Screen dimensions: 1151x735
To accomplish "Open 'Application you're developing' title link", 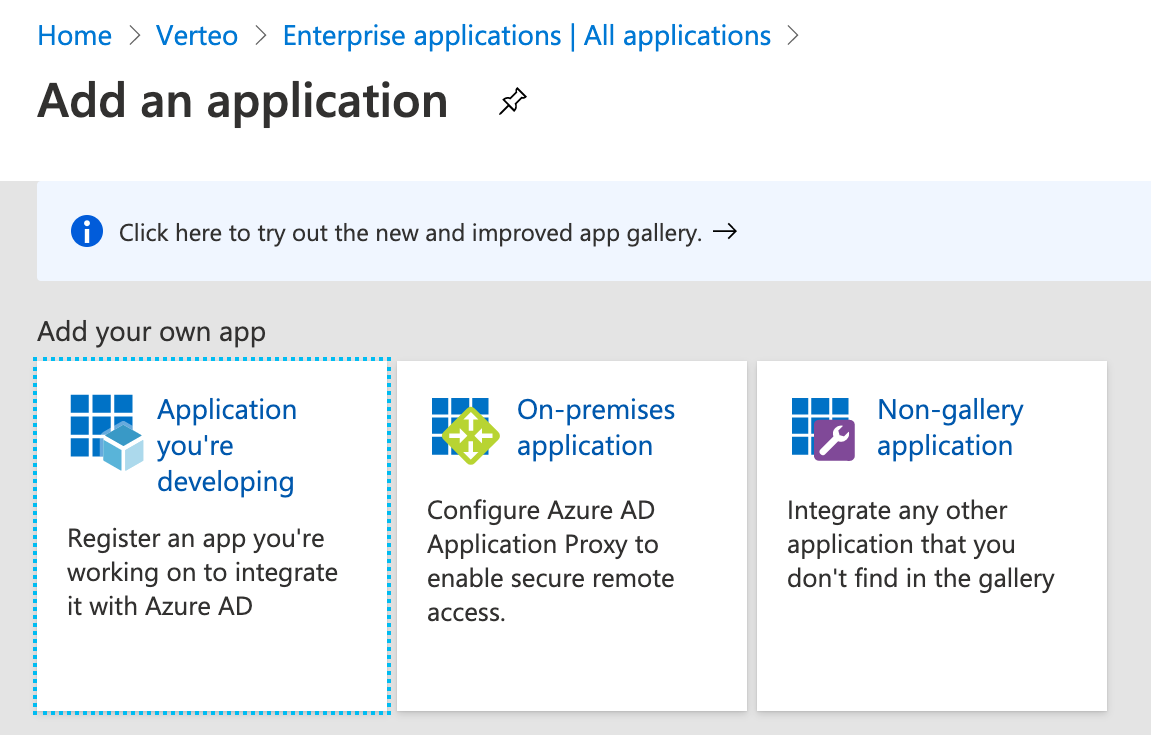I will point(227,446).
